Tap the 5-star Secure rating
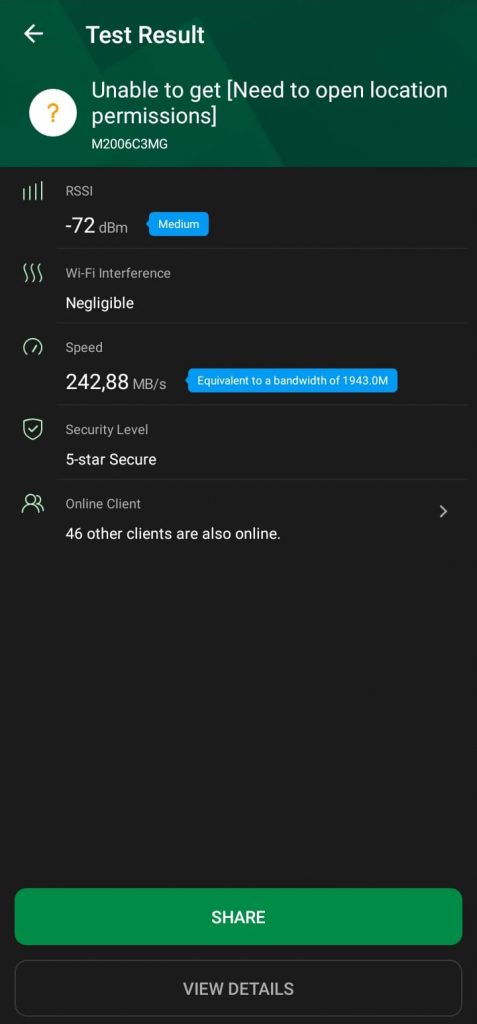Viewport: 477px width, 1024px height. click(111, 459)
